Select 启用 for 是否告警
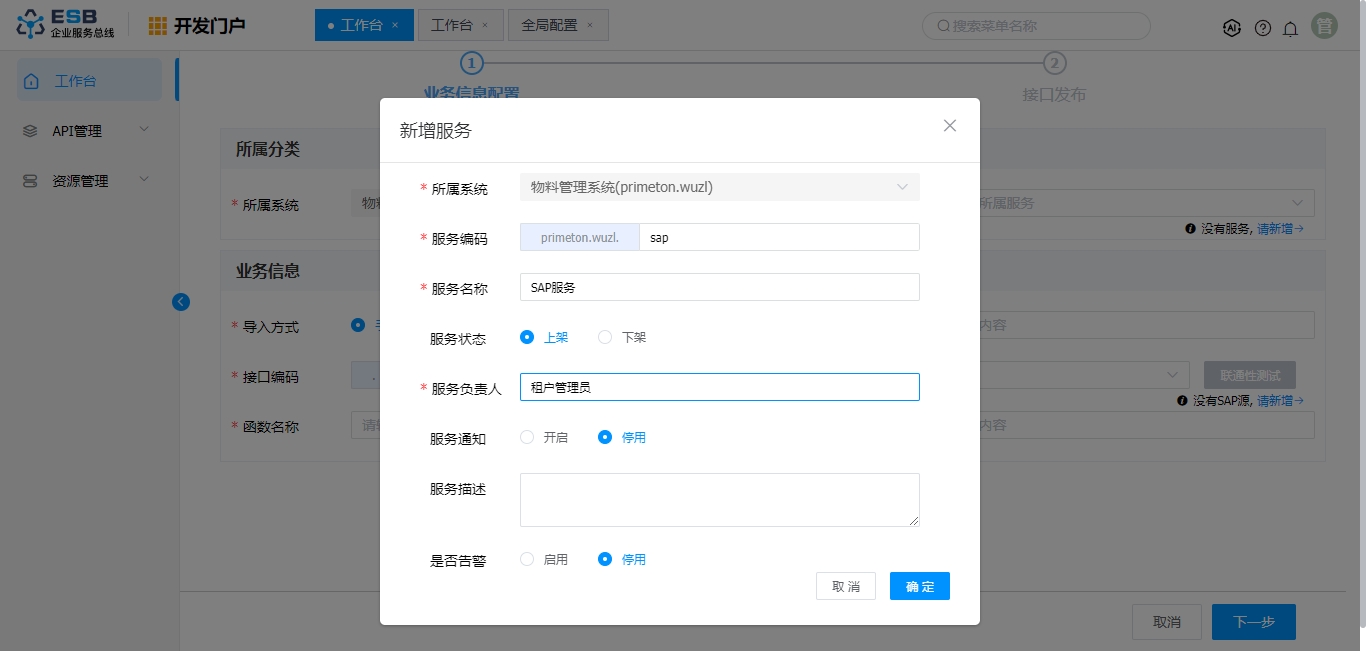Screen dimensions: 1366x651 point(527,559)
